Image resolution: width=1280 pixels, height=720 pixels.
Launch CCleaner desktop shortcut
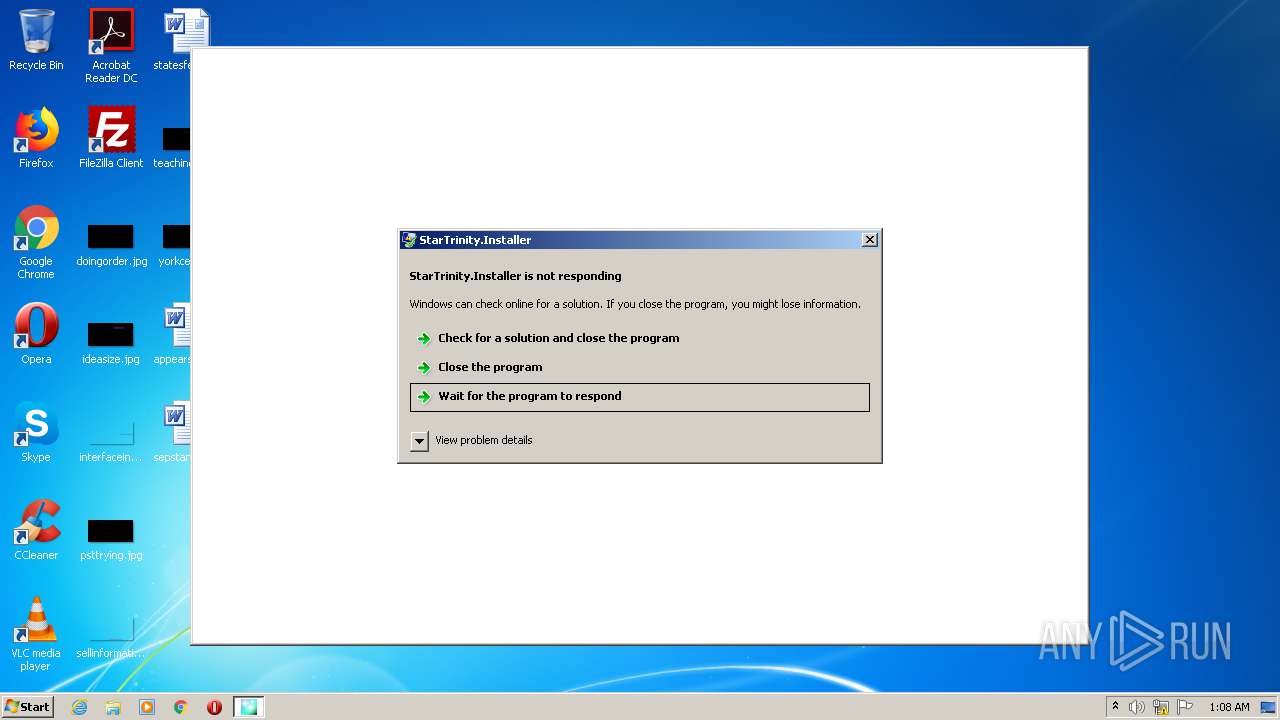pyautogui.click(x=36, y=530)
